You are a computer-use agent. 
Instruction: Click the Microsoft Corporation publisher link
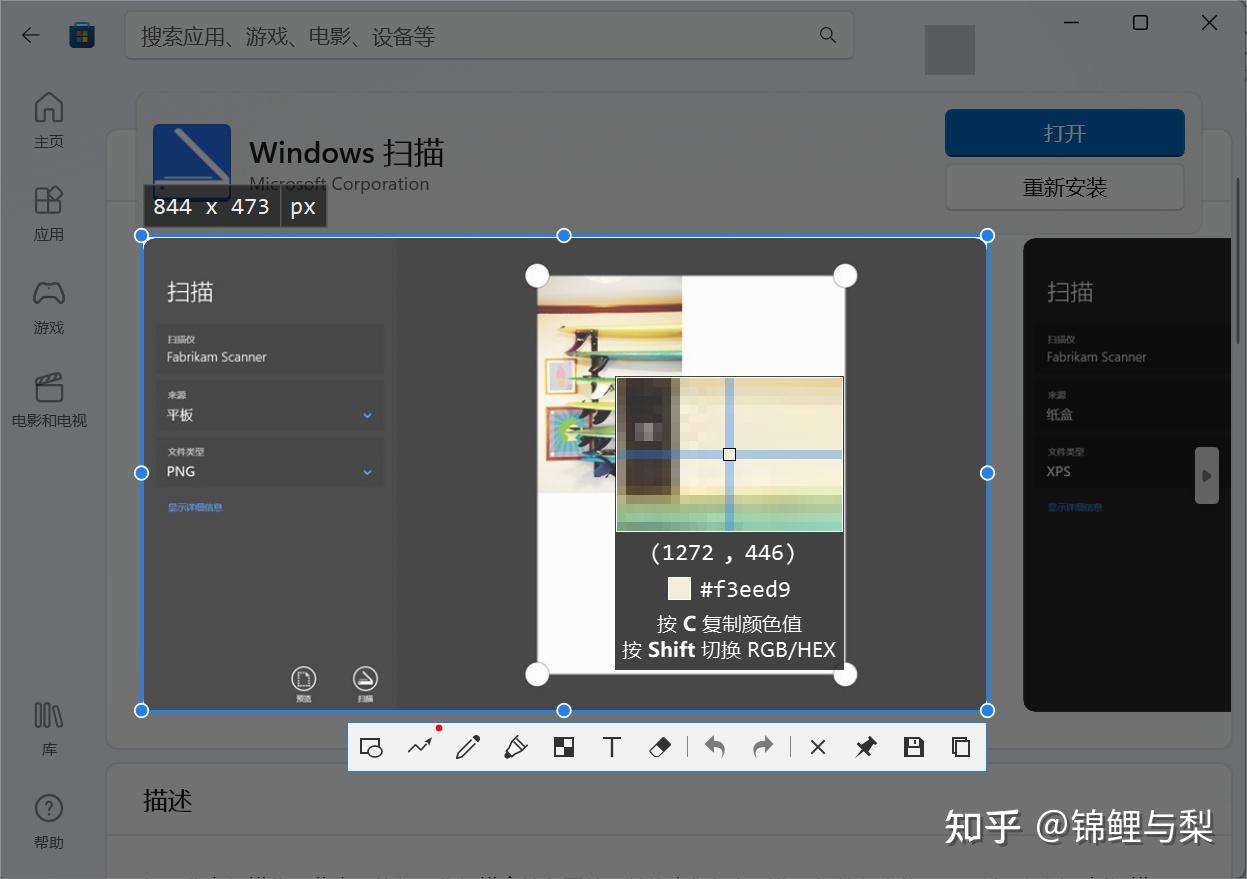pos(339,184)
